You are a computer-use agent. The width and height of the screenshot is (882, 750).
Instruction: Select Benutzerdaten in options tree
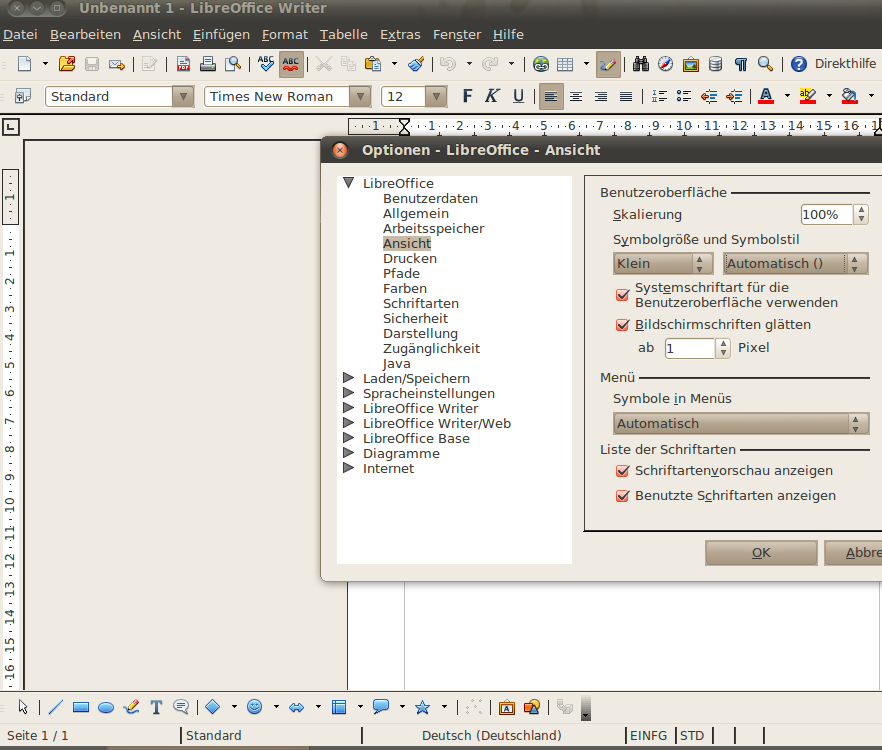pyautogui.click(x=430, y=198)
